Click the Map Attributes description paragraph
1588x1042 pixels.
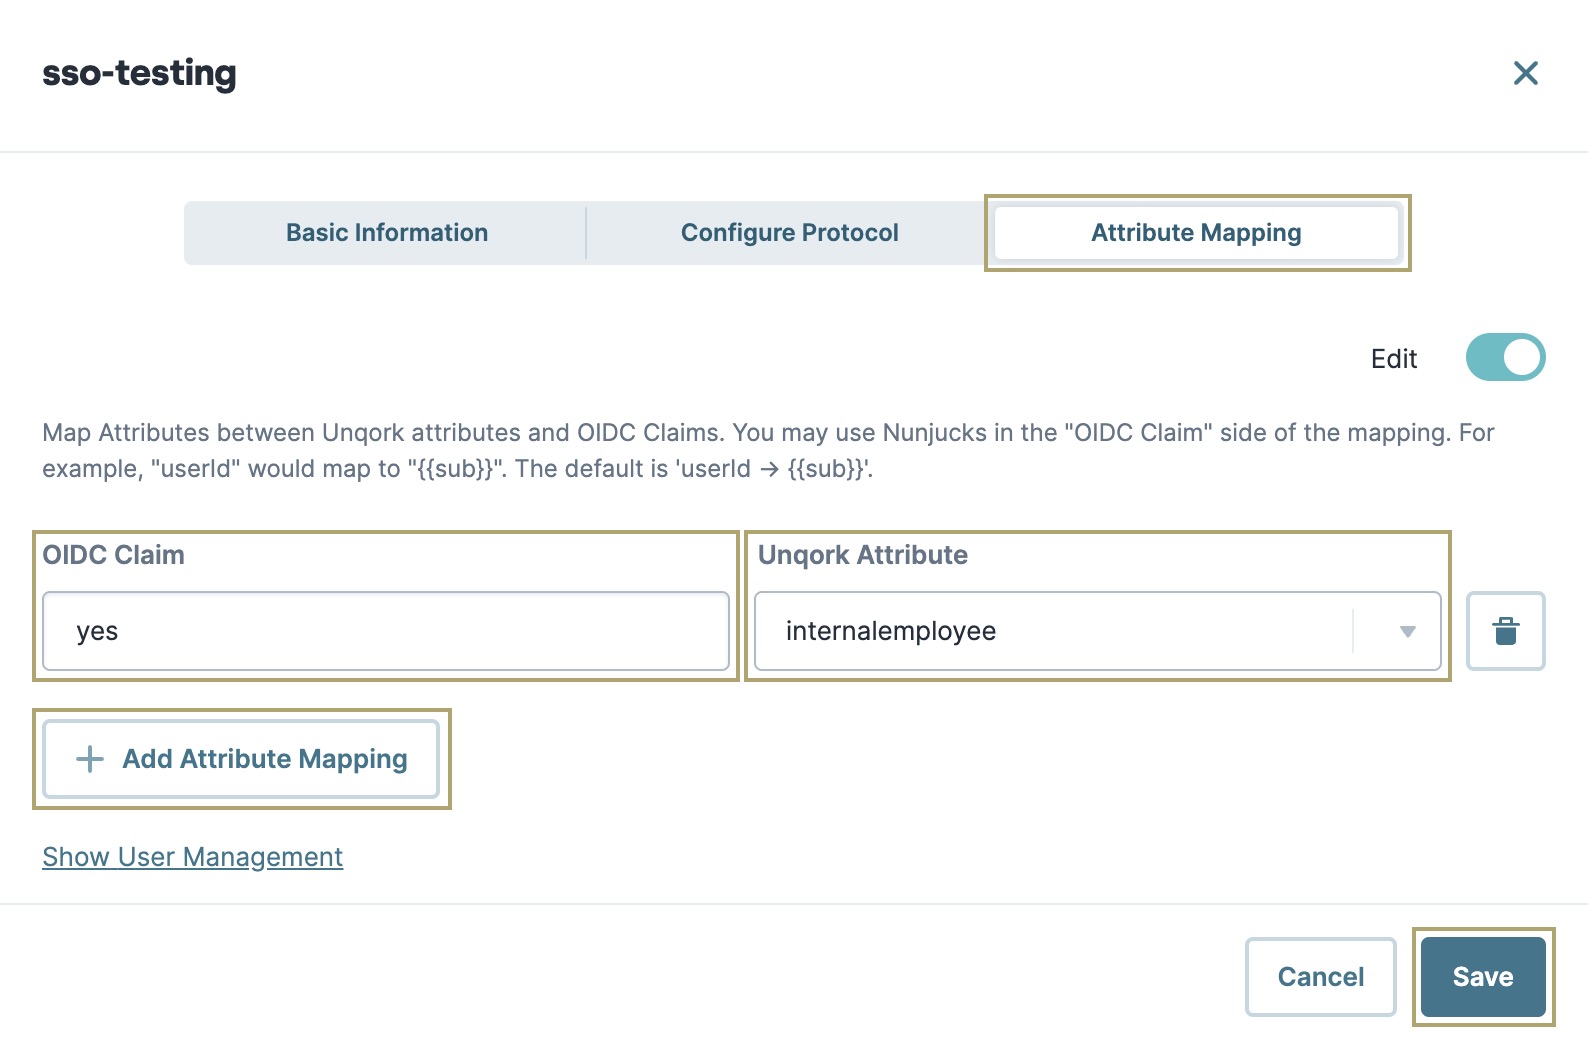coord(768,451)
